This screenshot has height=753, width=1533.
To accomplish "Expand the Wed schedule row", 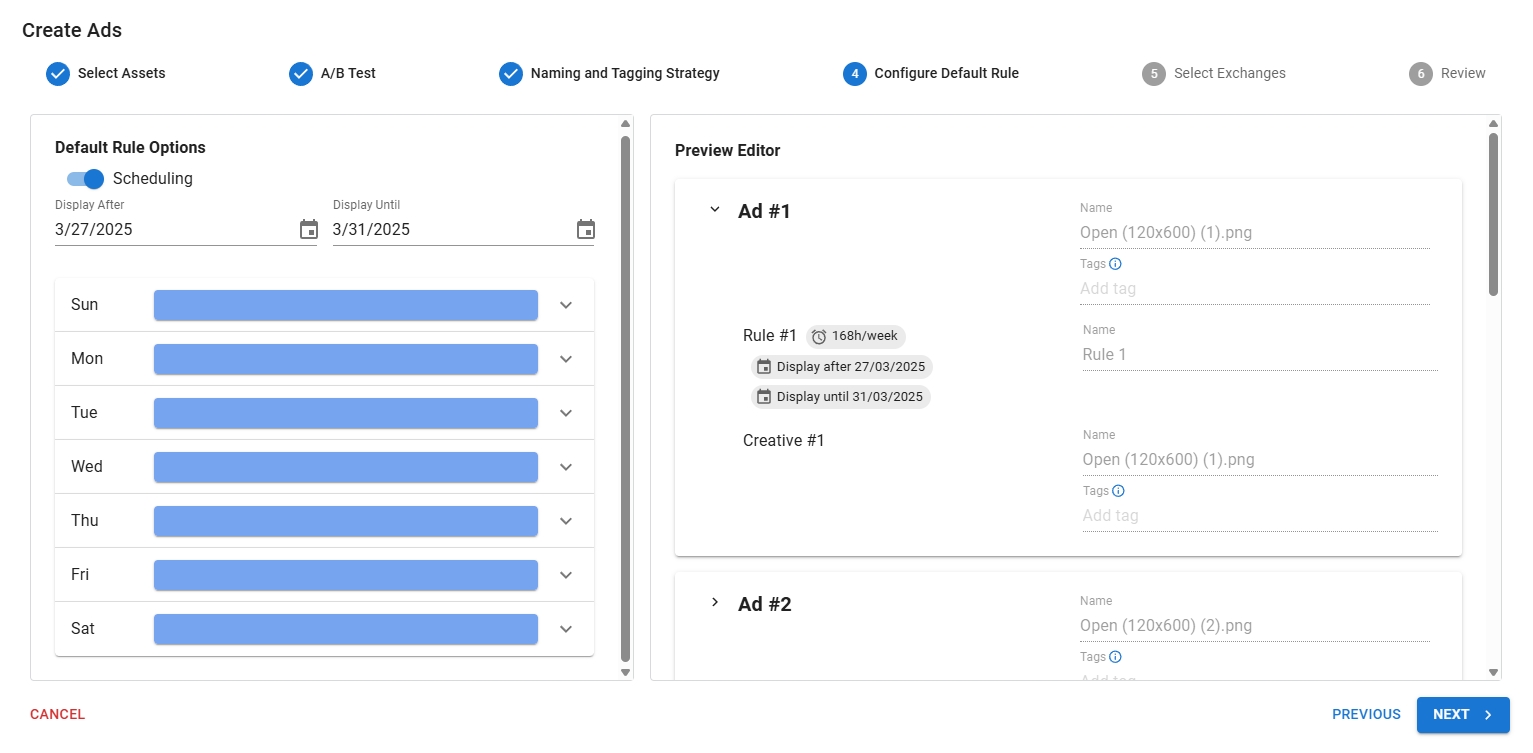I will tap(566, 467).
